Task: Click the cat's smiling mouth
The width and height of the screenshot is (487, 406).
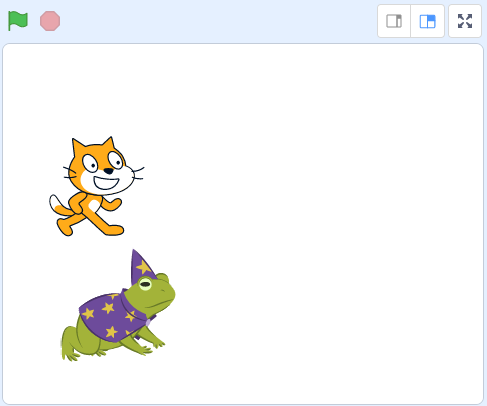Action: 106,183
